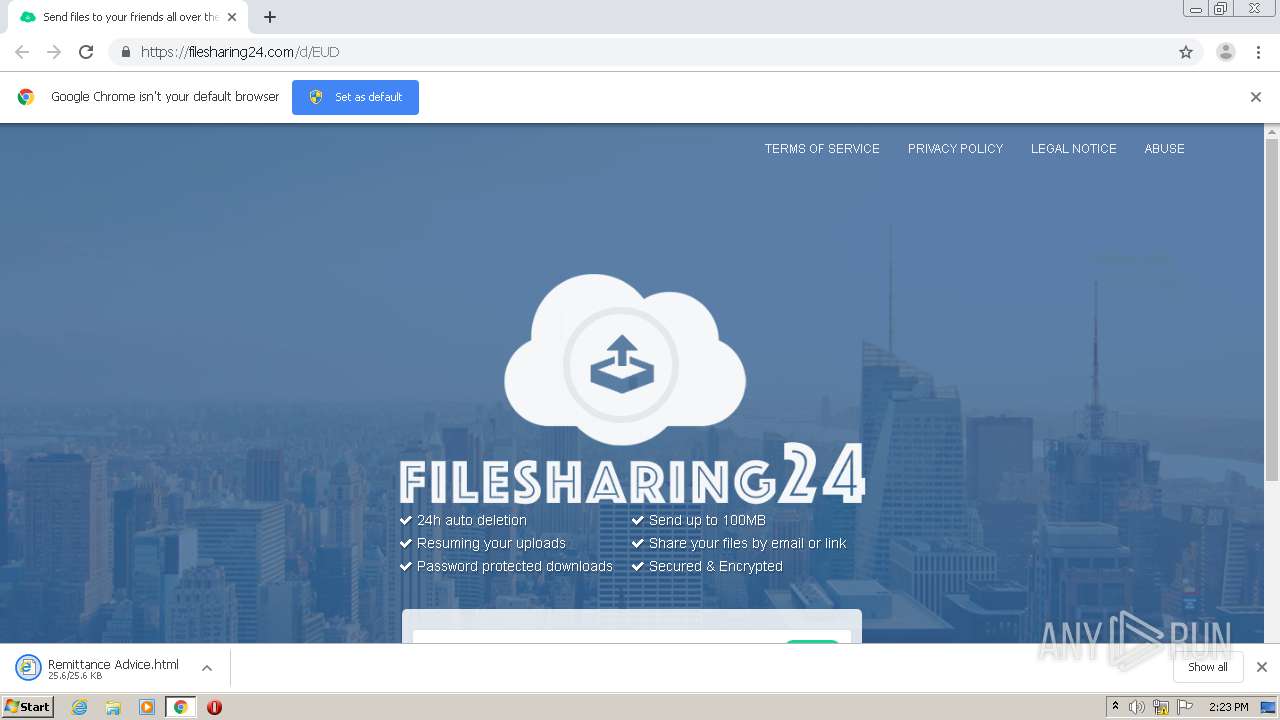Open a new tab with the plus button
This screenshot has height=720, width=1280.
tap(270, 17)
